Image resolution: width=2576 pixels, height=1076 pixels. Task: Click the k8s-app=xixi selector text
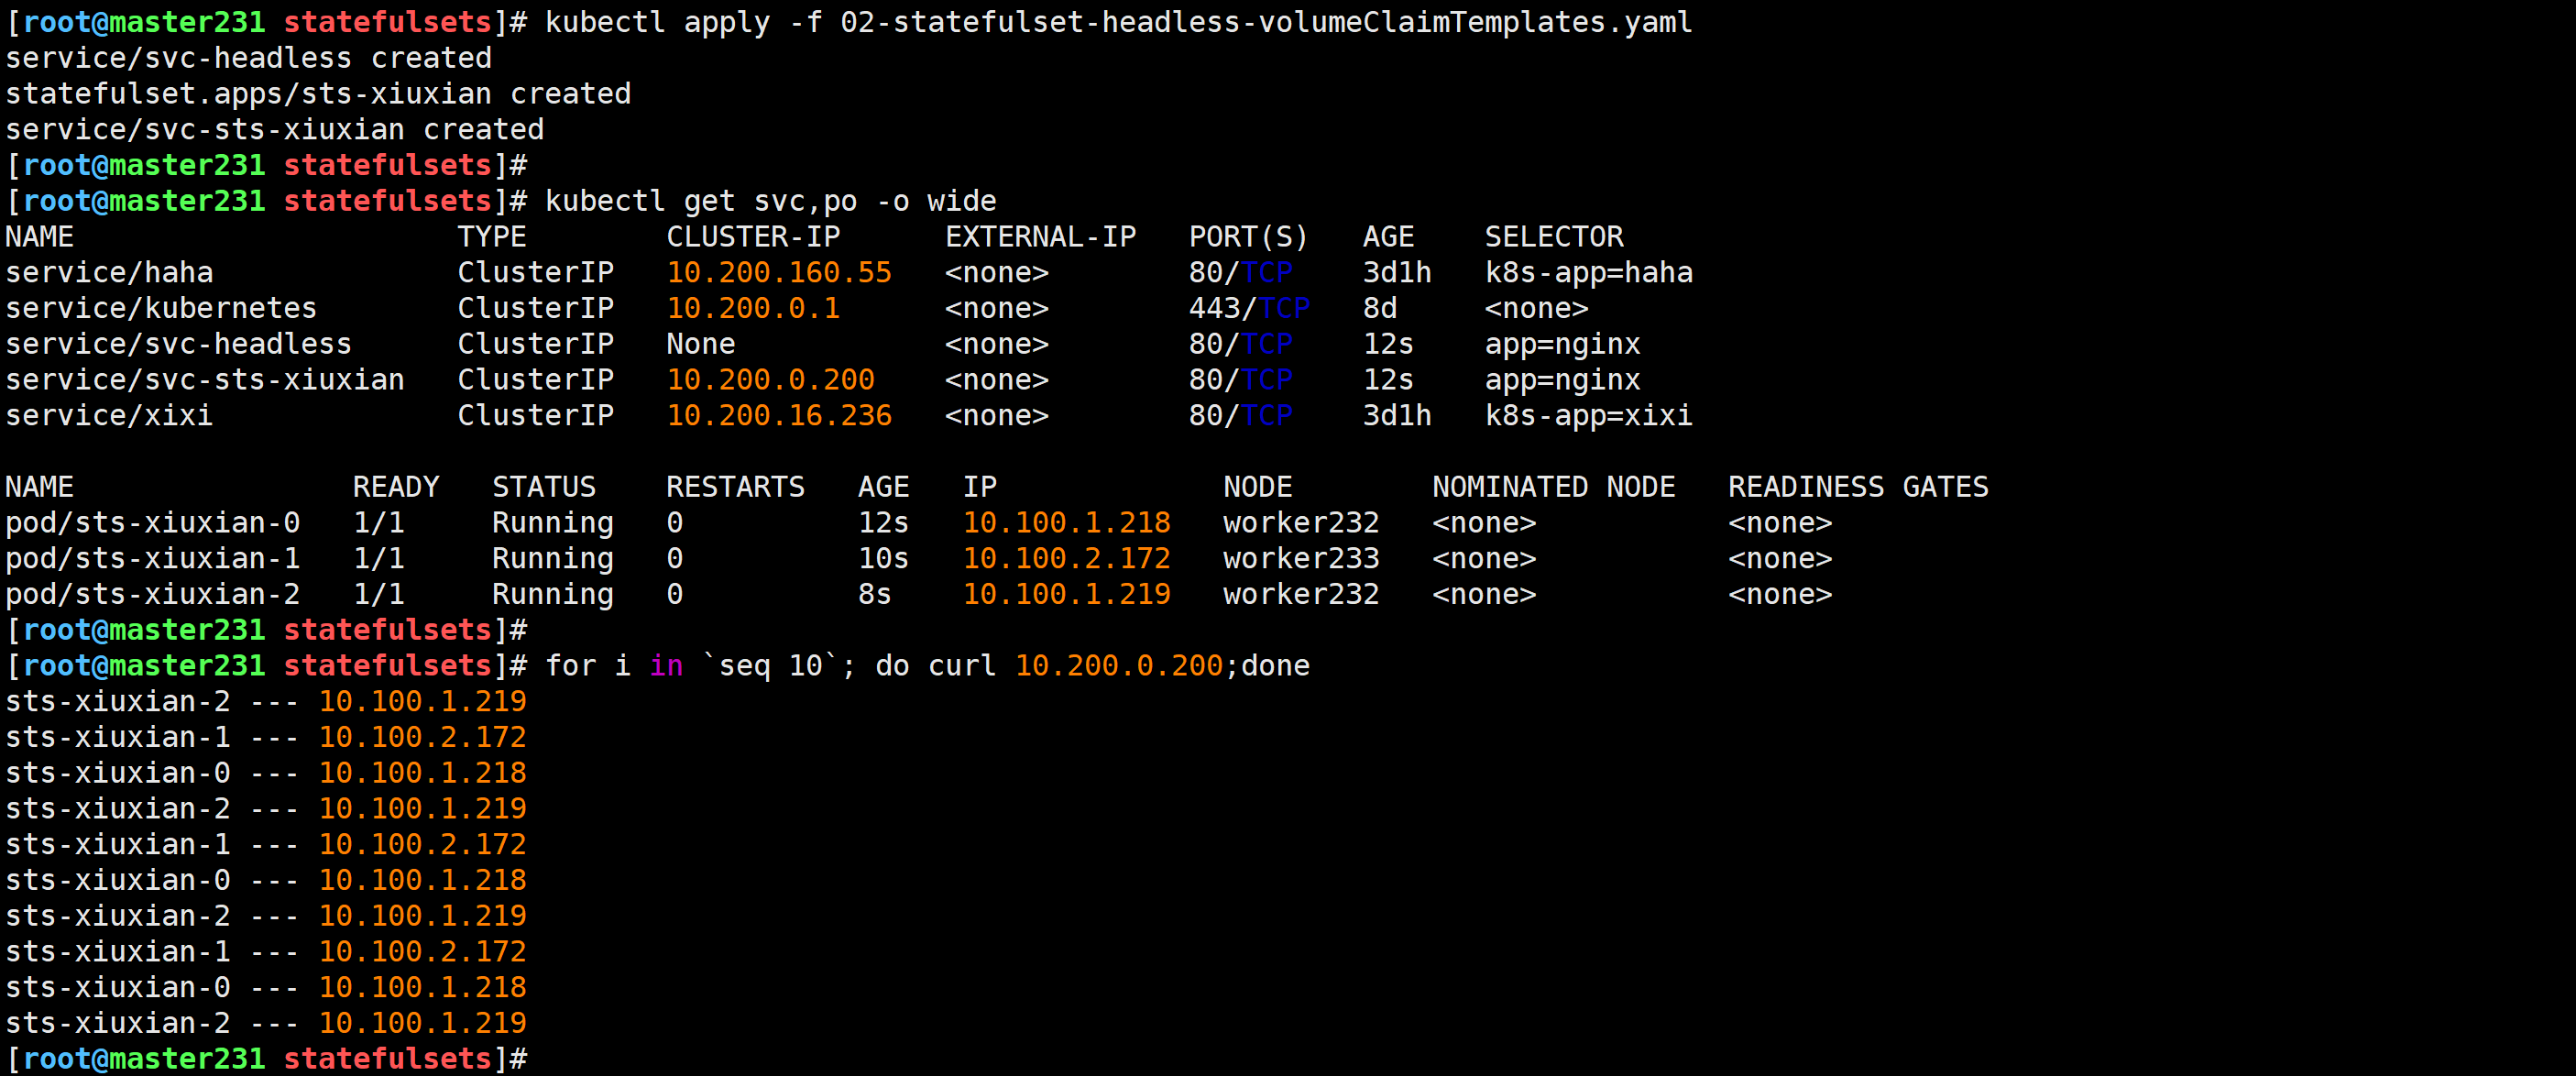[1588, 416]
